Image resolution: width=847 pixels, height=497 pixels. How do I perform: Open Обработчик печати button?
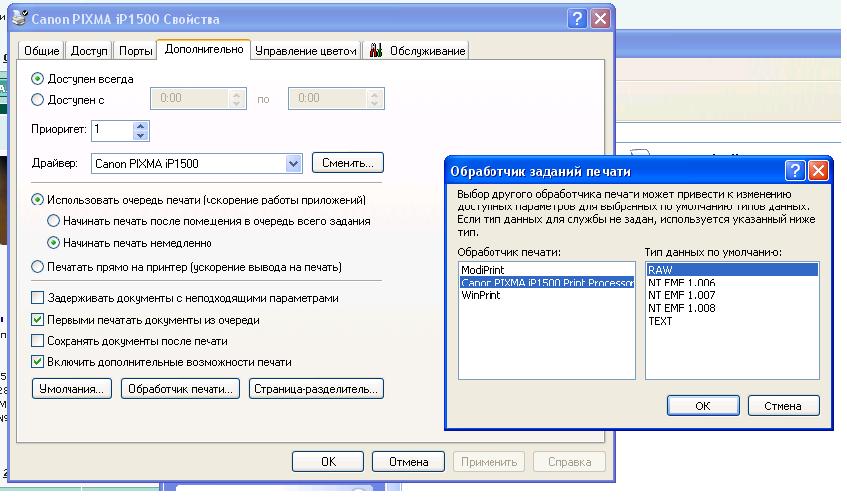(x=180, y=388)
